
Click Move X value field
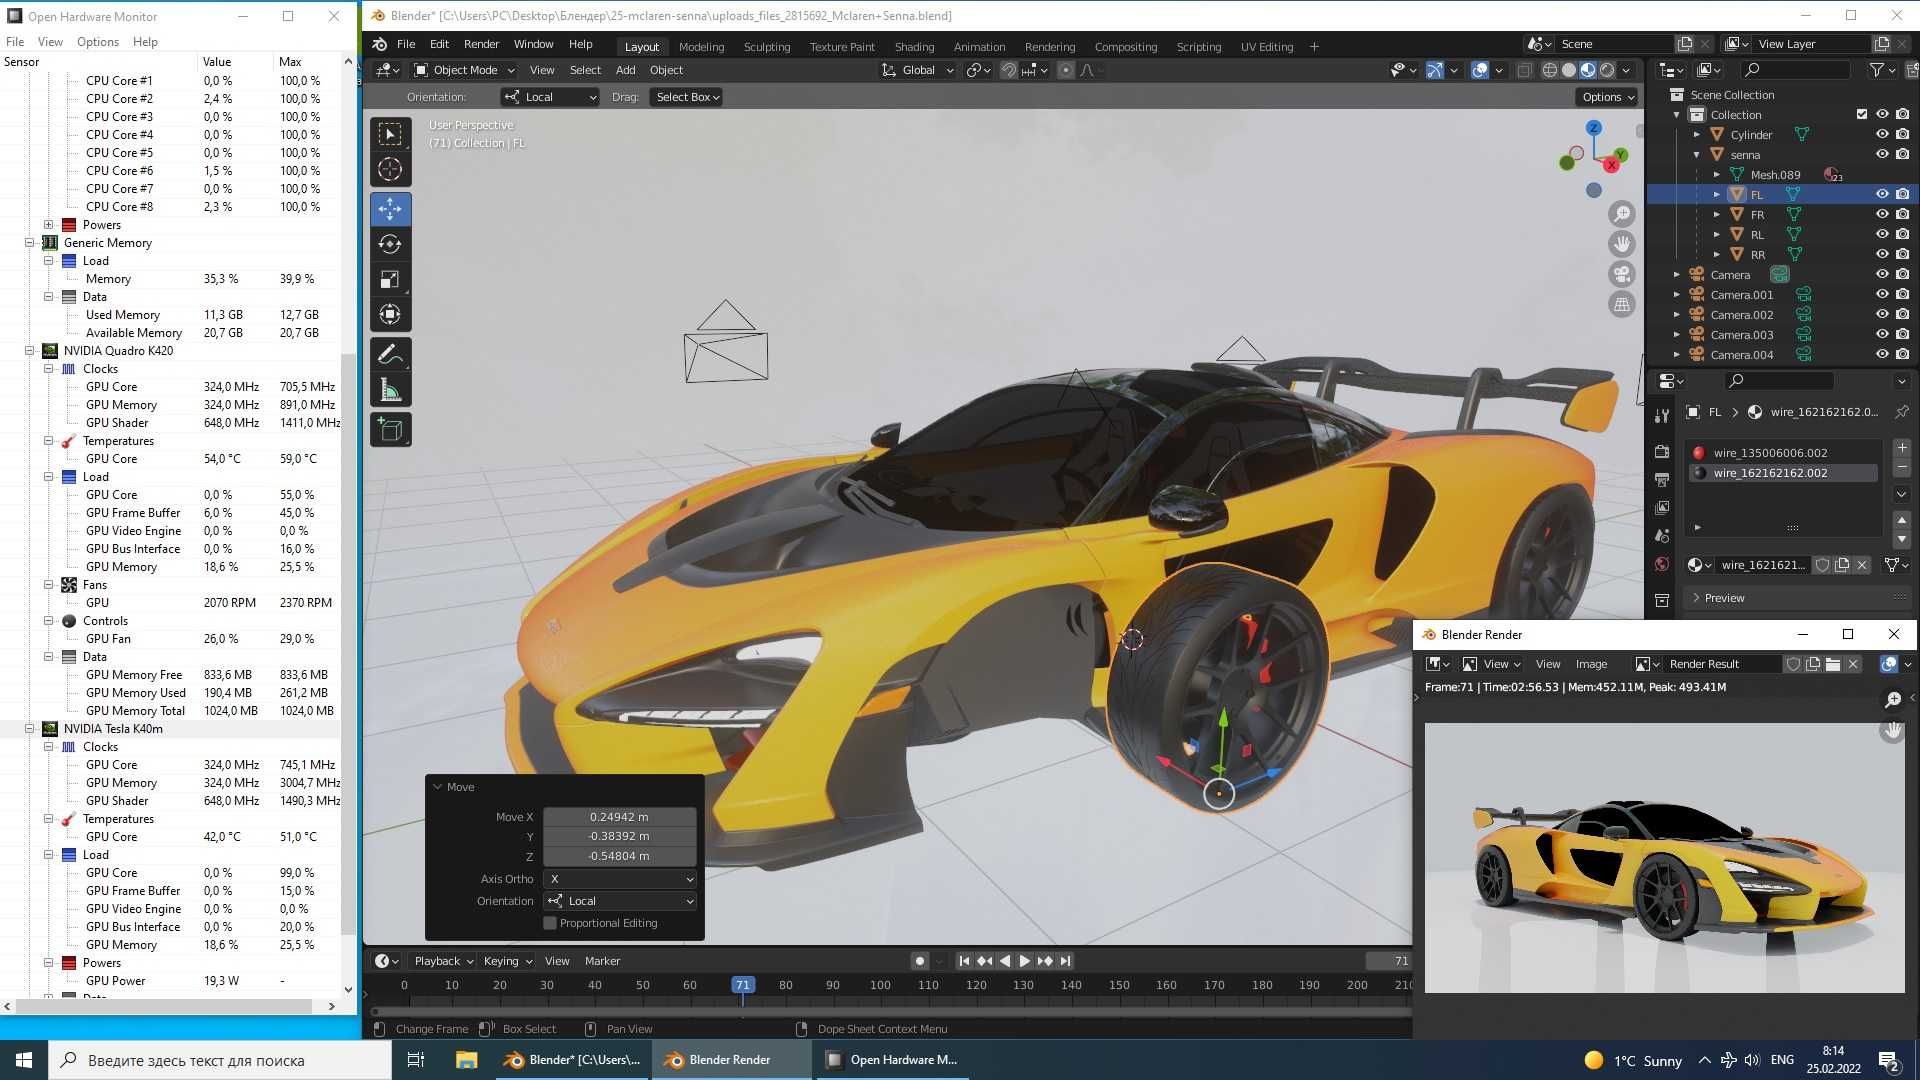tap(619, 817)
